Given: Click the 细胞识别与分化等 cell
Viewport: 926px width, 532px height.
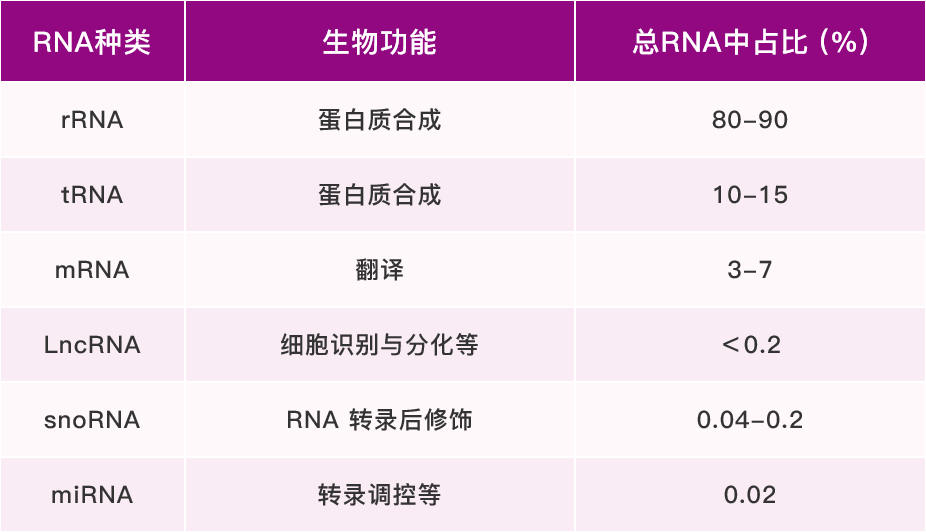Looking at the screenshot, I should (x=379, y=345).
